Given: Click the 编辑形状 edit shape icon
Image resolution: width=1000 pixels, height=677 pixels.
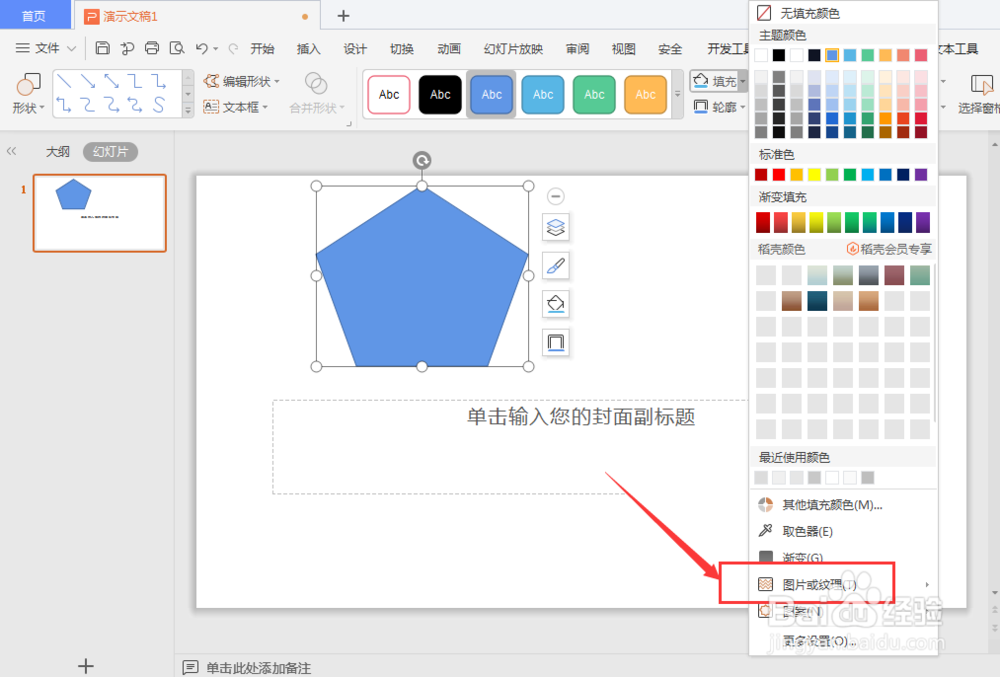Looking at the screenshot, I should [x=211, y=81].
